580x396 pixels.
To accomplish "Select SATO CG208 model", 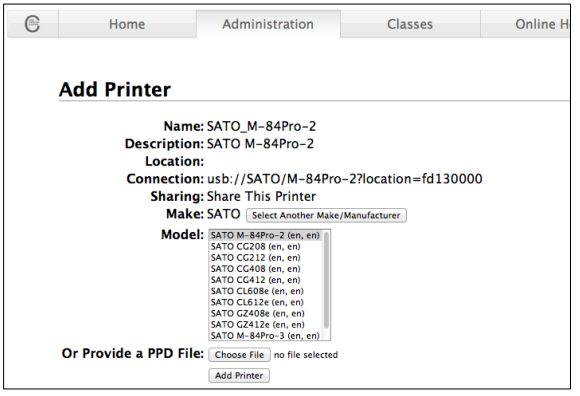I will [x=266, y=247].
